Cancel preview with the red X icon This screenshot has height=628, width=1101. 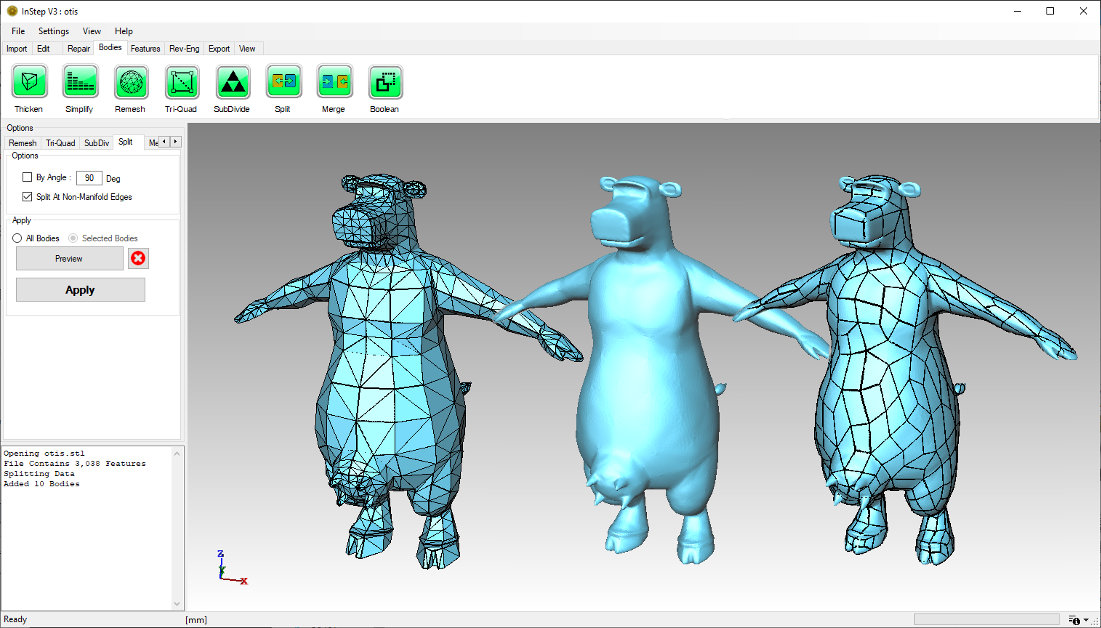(138, 259)
